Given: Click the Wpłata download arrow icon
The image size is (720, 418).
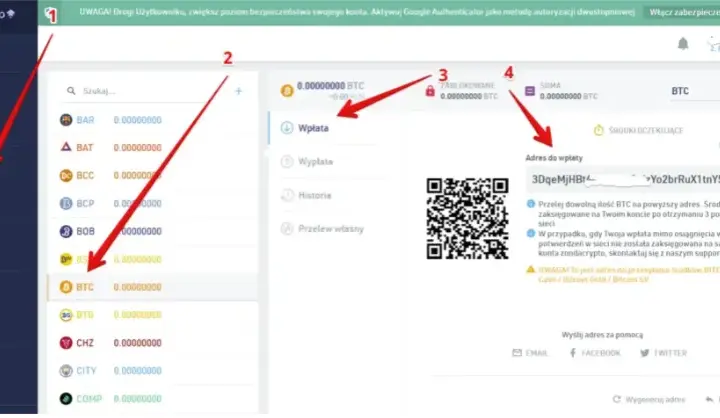Looking at the screenshot, I should coord(287,128).
